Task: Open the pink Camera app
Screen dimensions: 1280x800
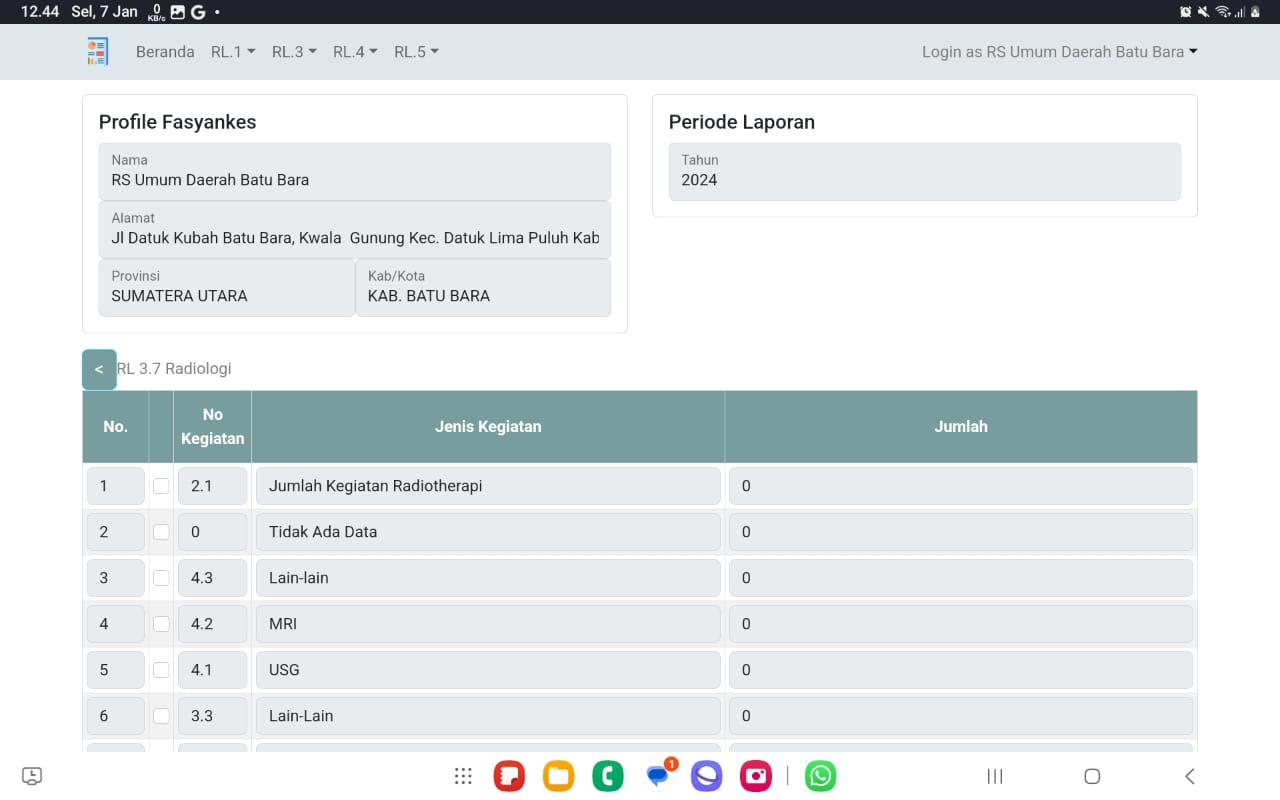Action: point(756,776)
